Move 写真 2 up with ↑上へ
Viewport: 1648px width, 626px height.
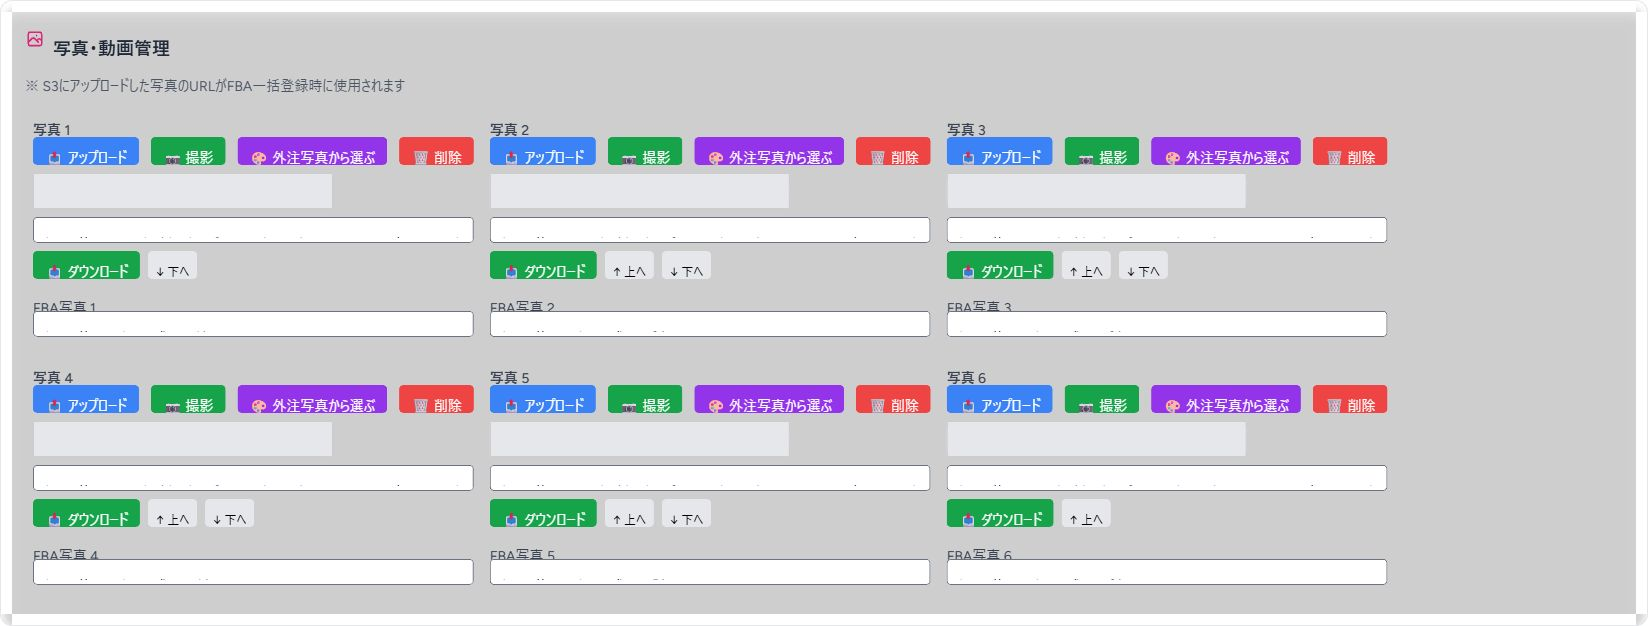(629, 266)
